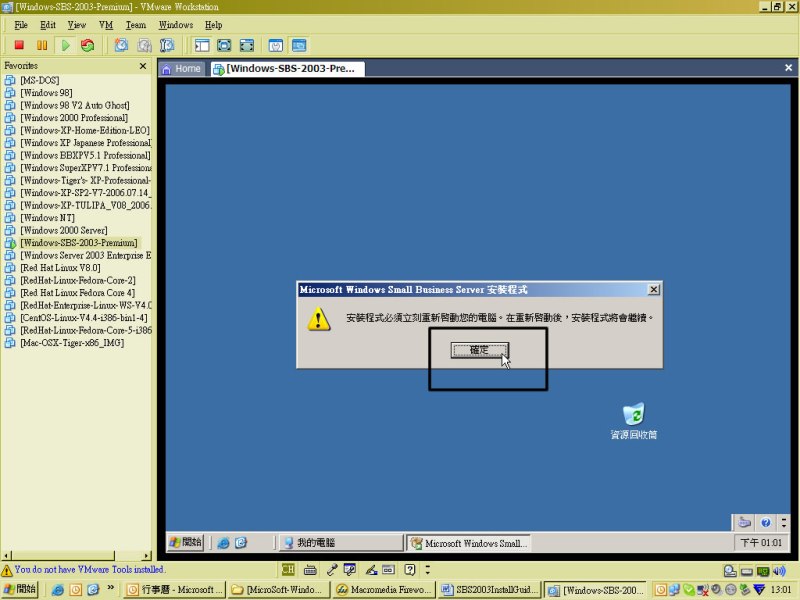Viewport: 800px width, 600px height.
Task: Click Microsoft Windows Small... guest taskbar button
Action: 468,543
